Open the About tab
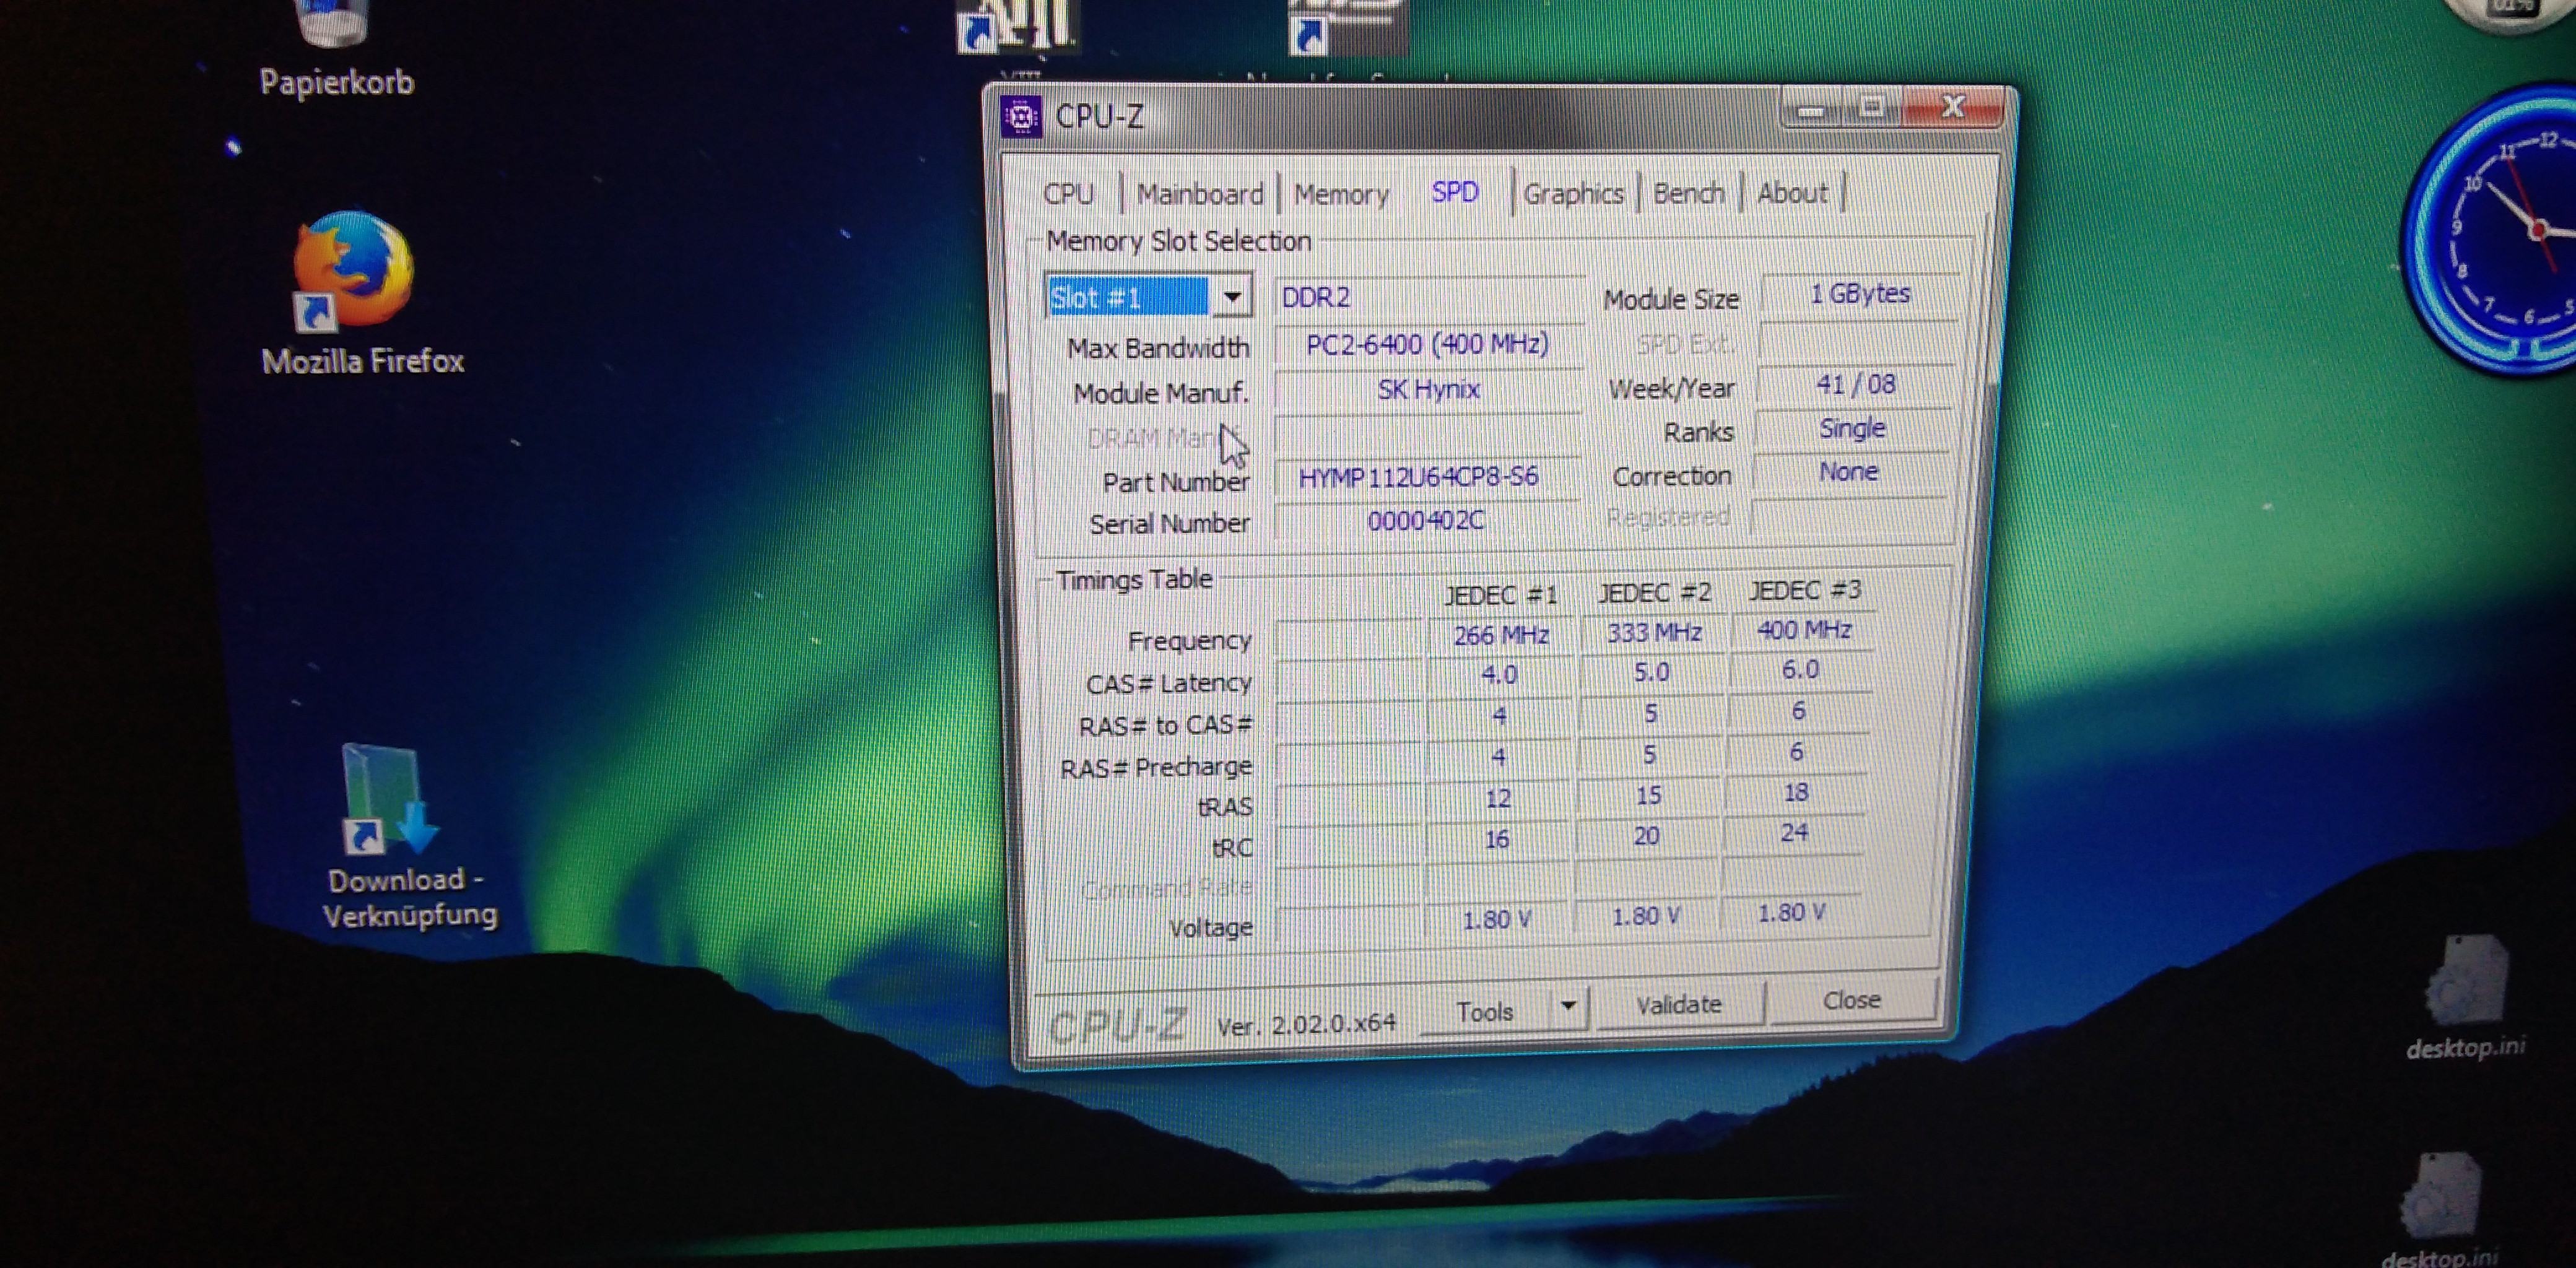 click(1792, 192)
